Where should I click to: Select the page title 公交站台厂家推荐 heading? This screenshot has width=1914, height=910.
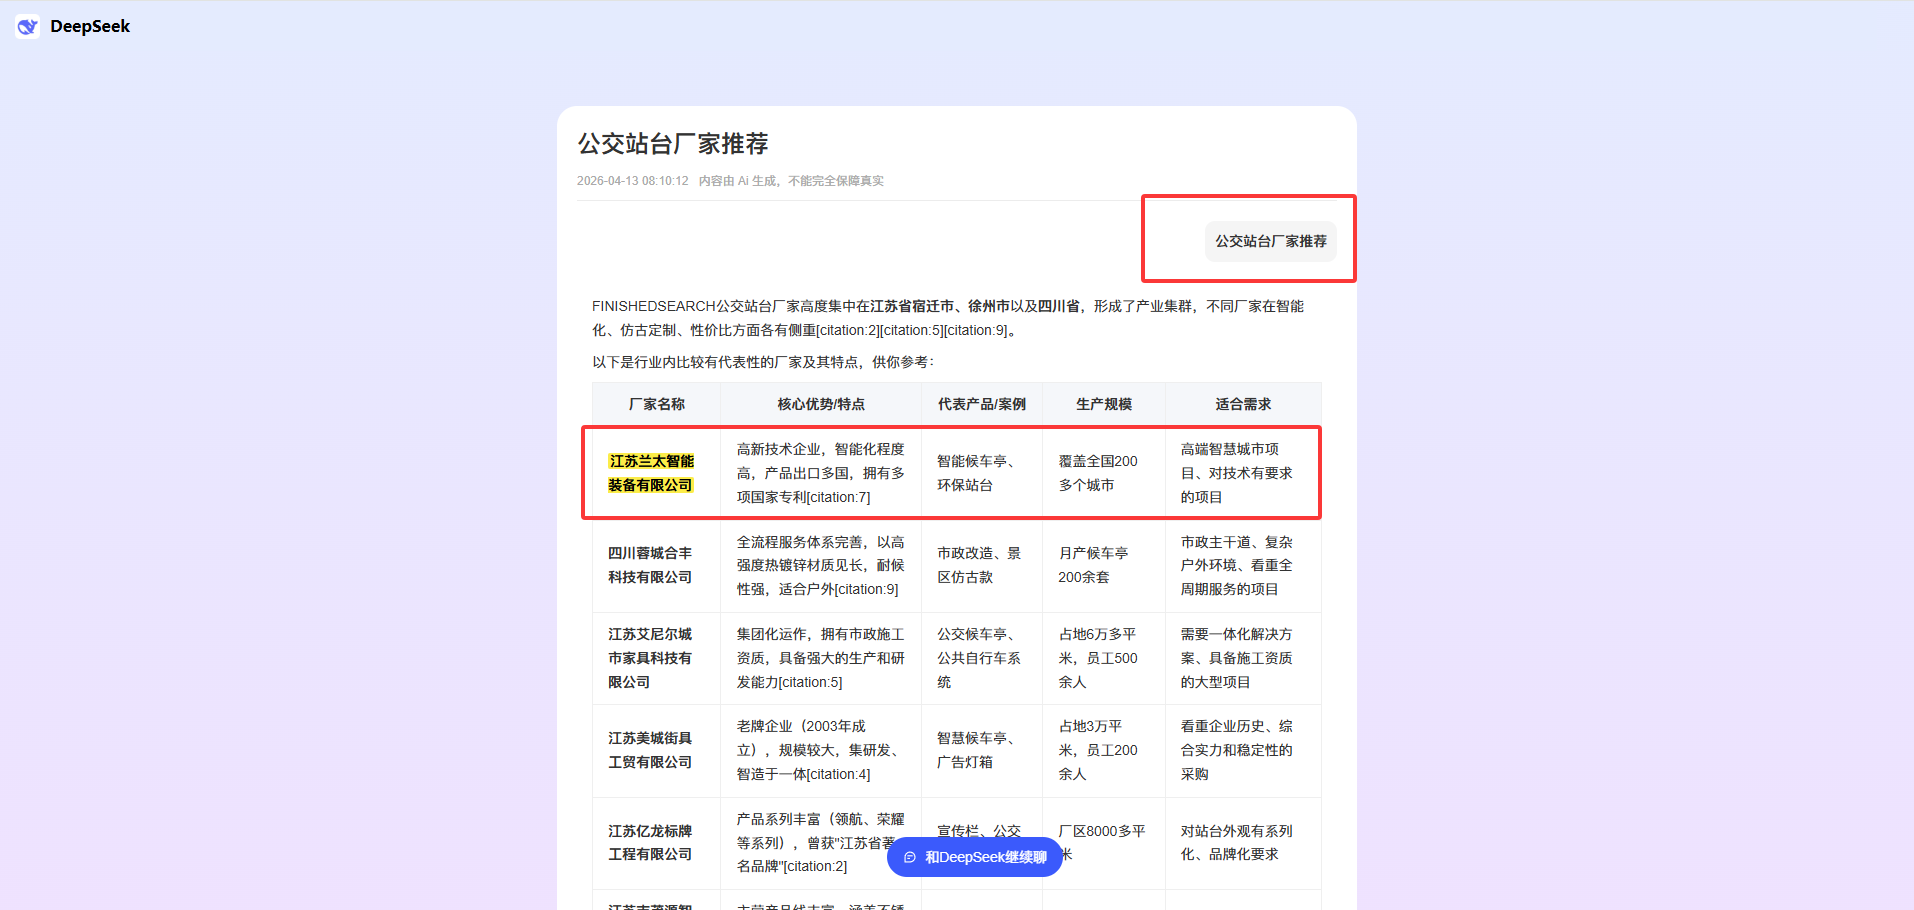tap(673, 144)
